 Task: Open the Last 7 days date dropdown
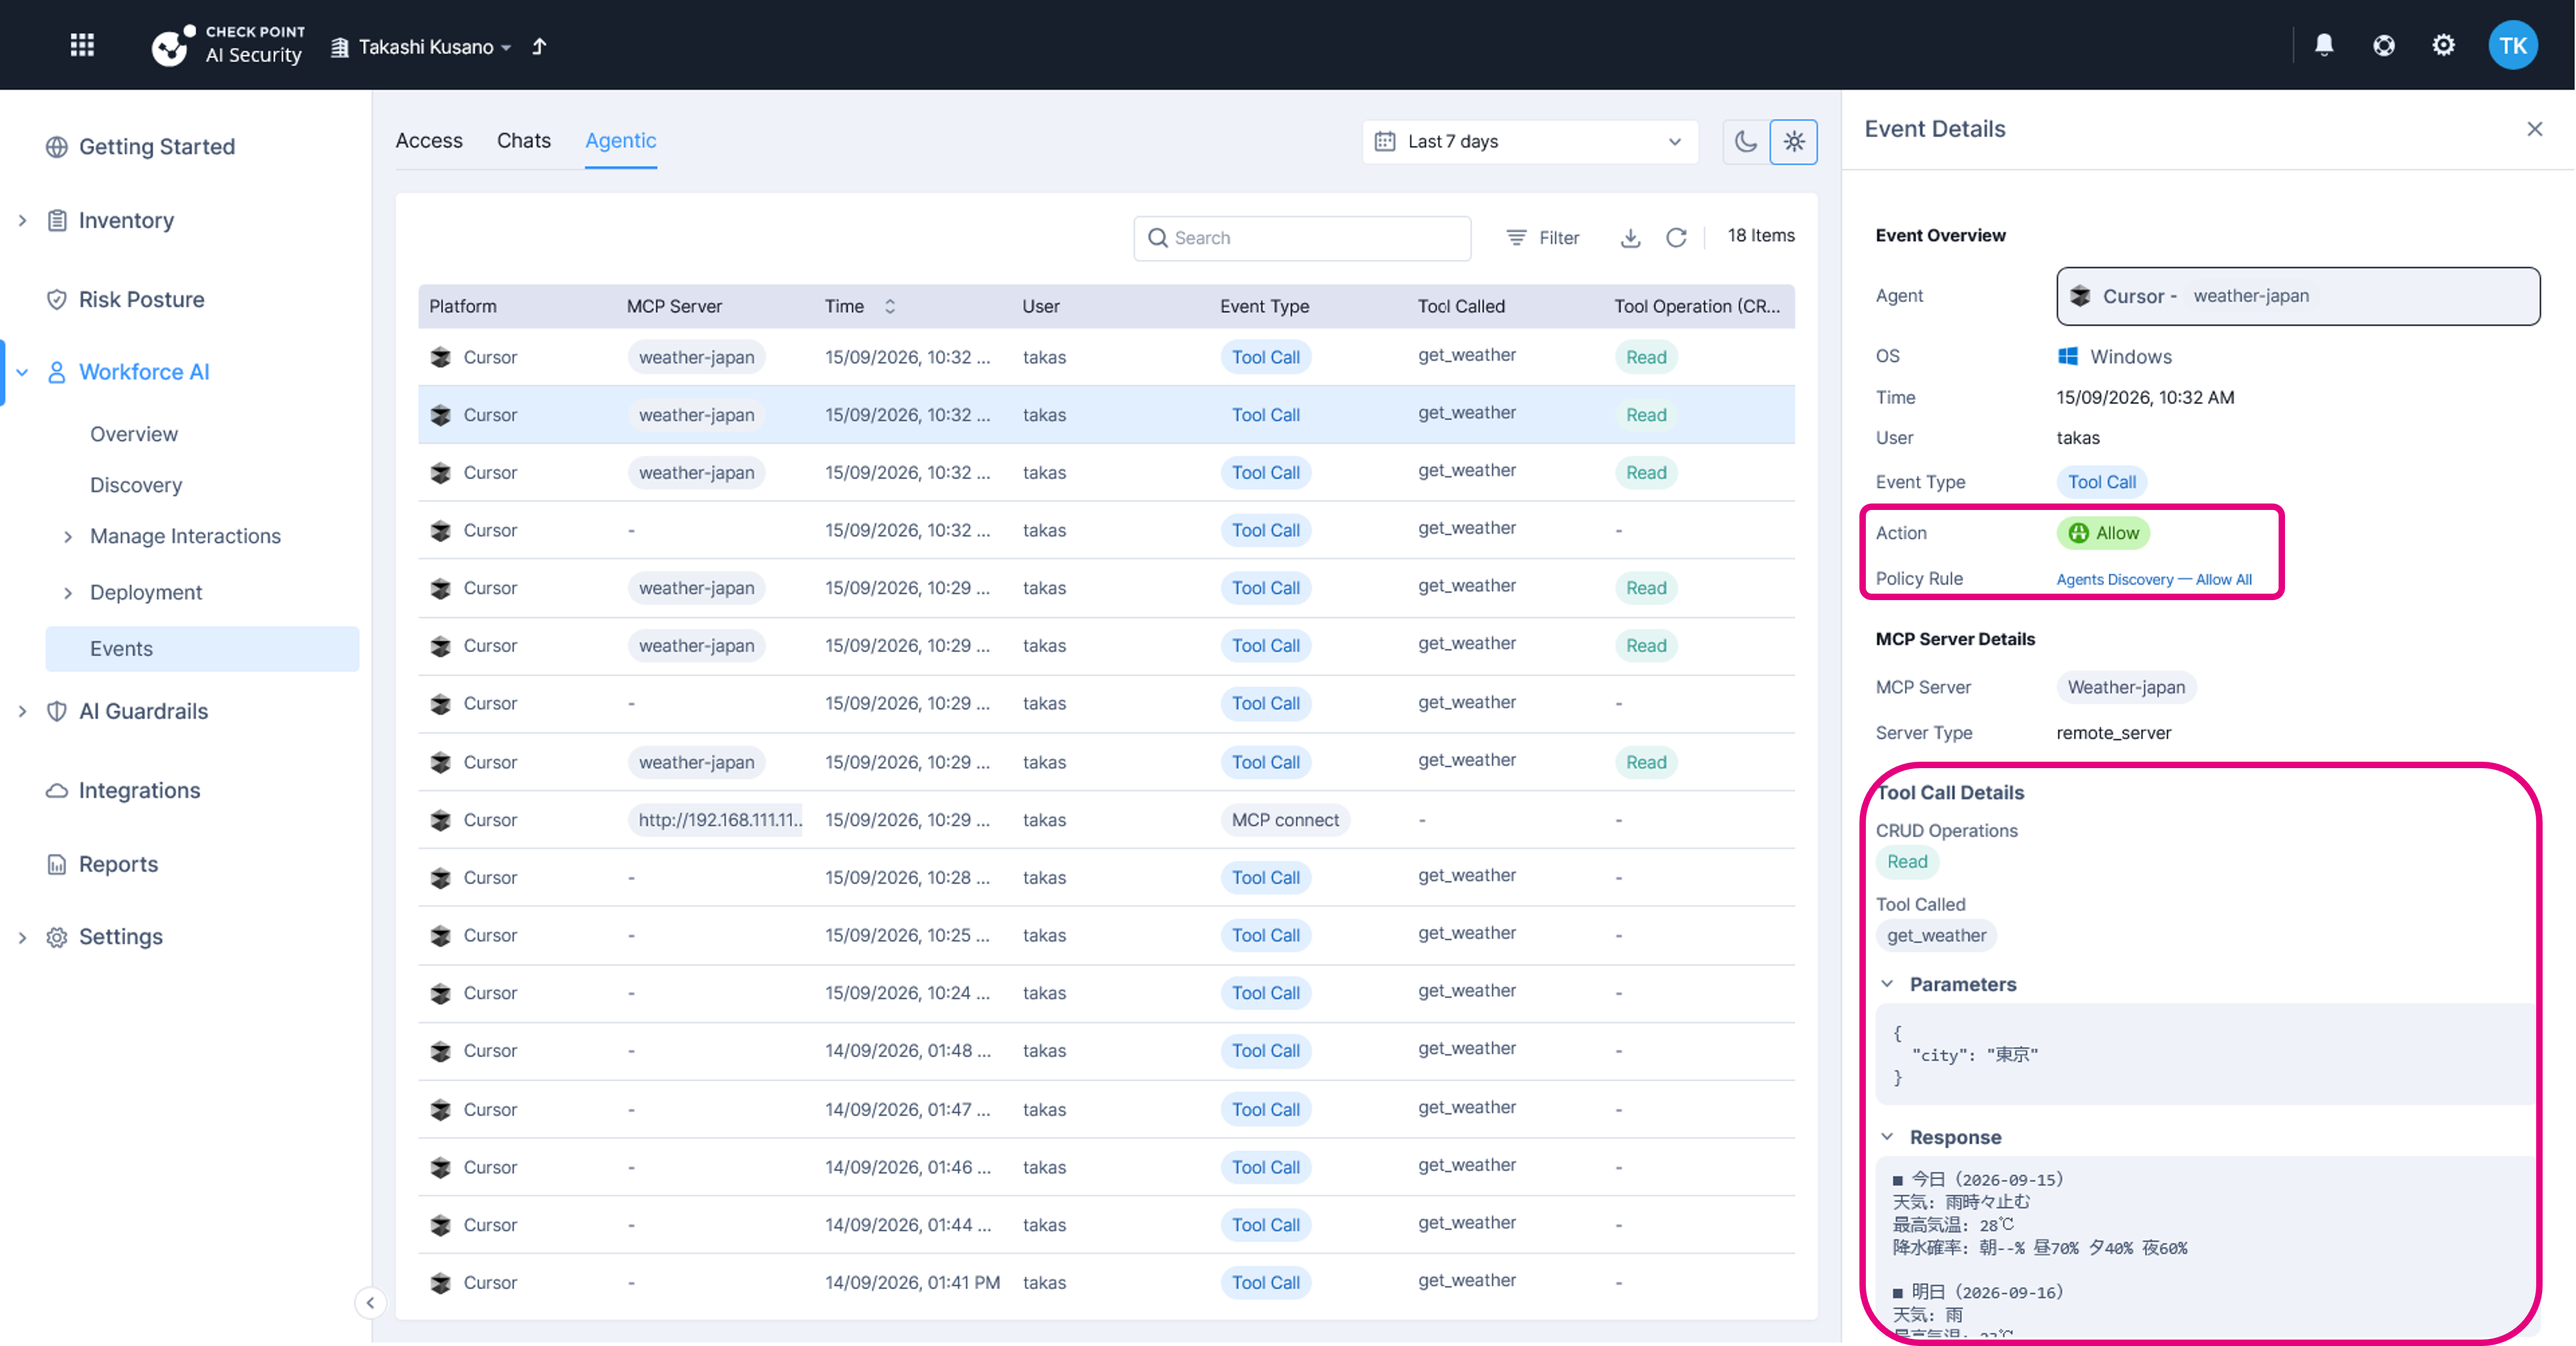coord(1529,141)
